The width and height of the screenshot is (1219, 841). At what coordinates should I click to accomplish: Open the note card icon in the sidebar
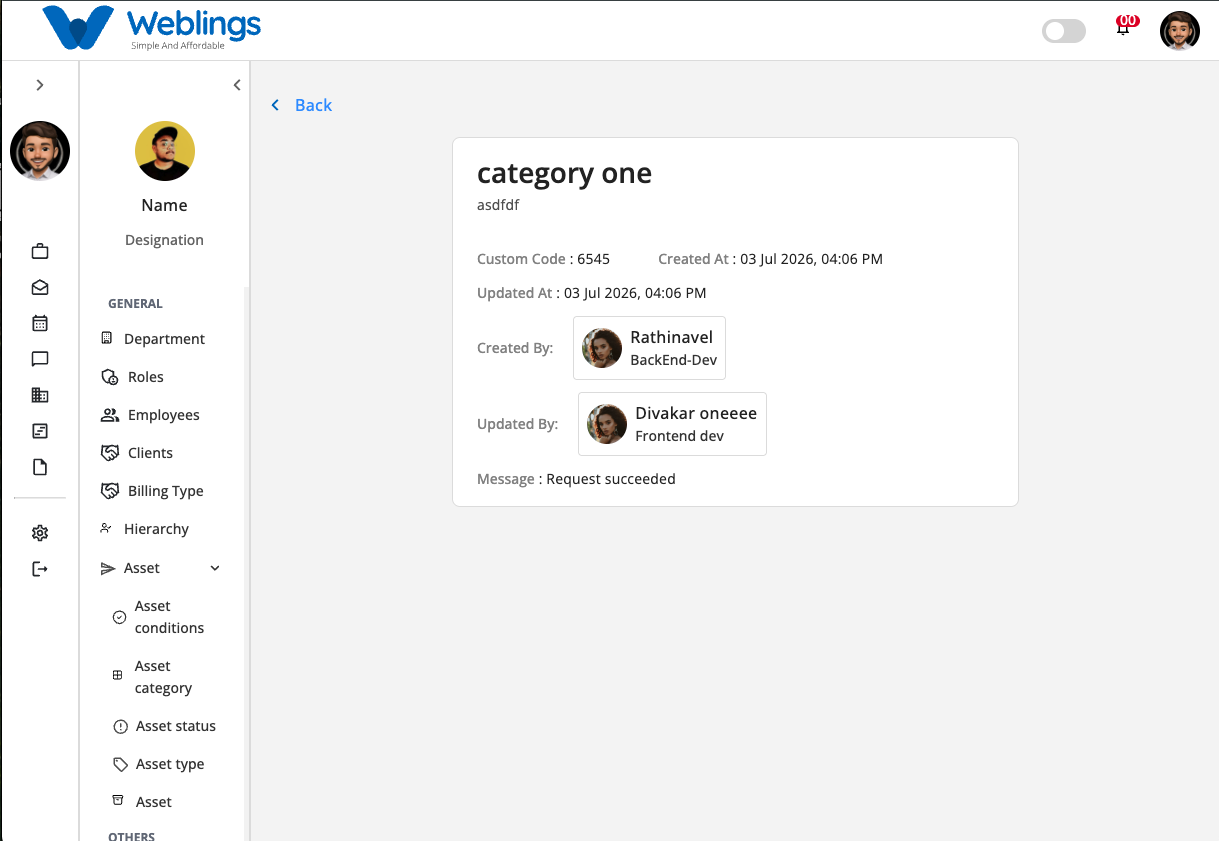tap(40, 431)
